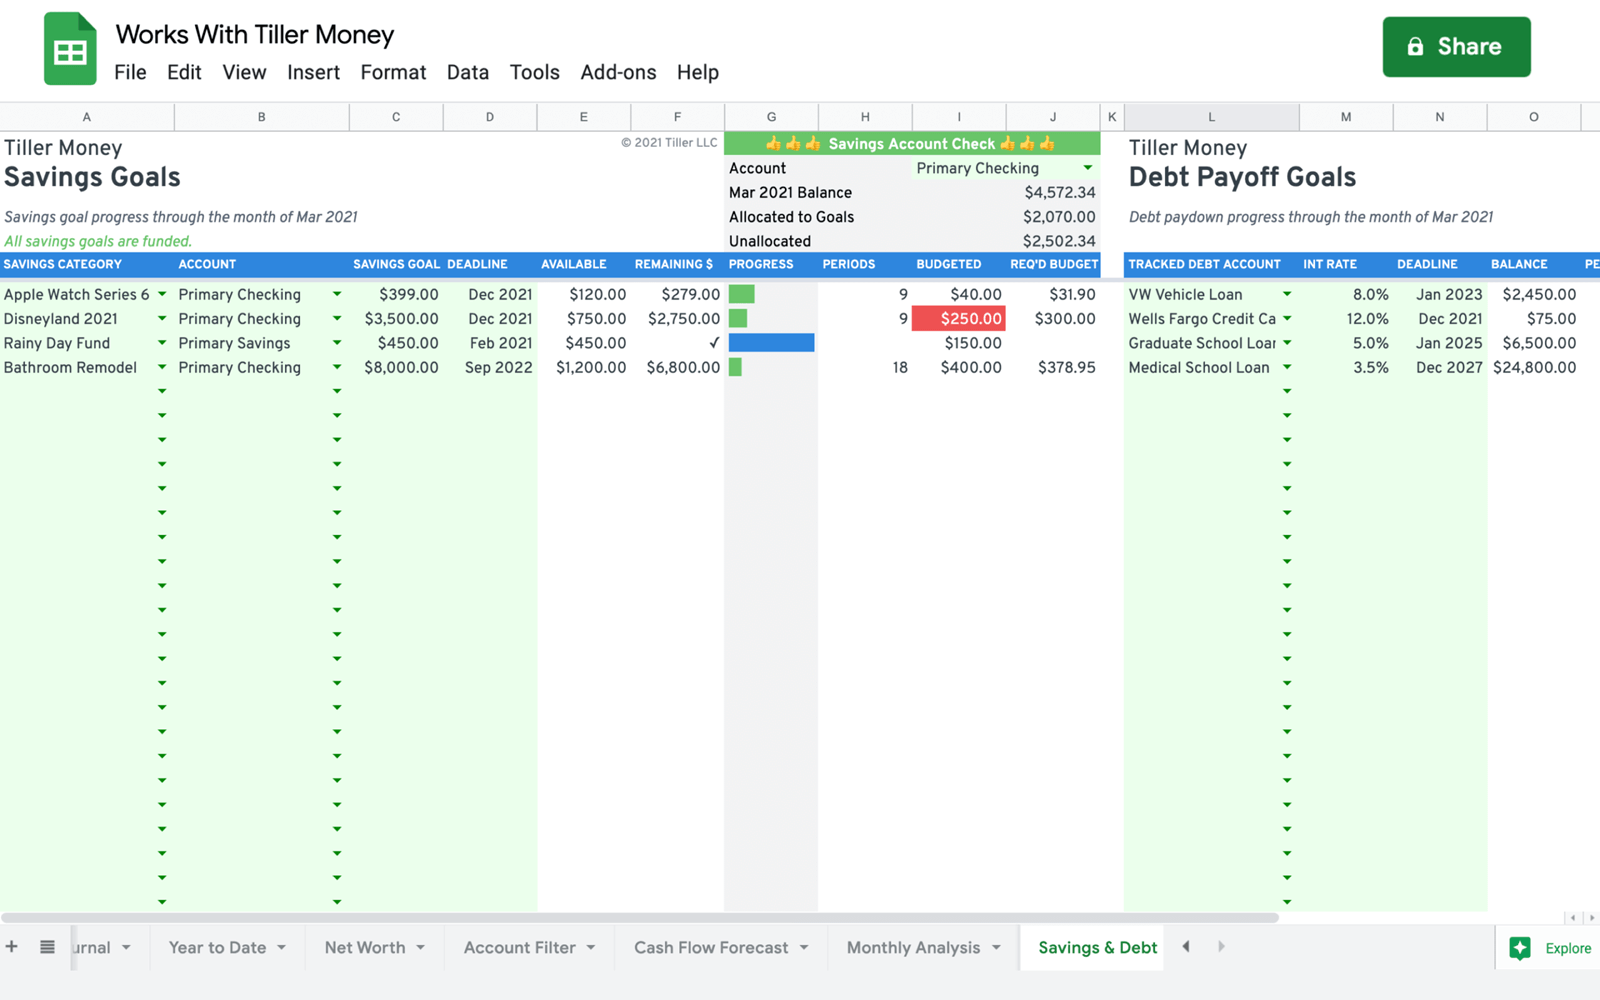Open Wells Fargo Credit Card dropdown arrow

(x=1287, y=318)
